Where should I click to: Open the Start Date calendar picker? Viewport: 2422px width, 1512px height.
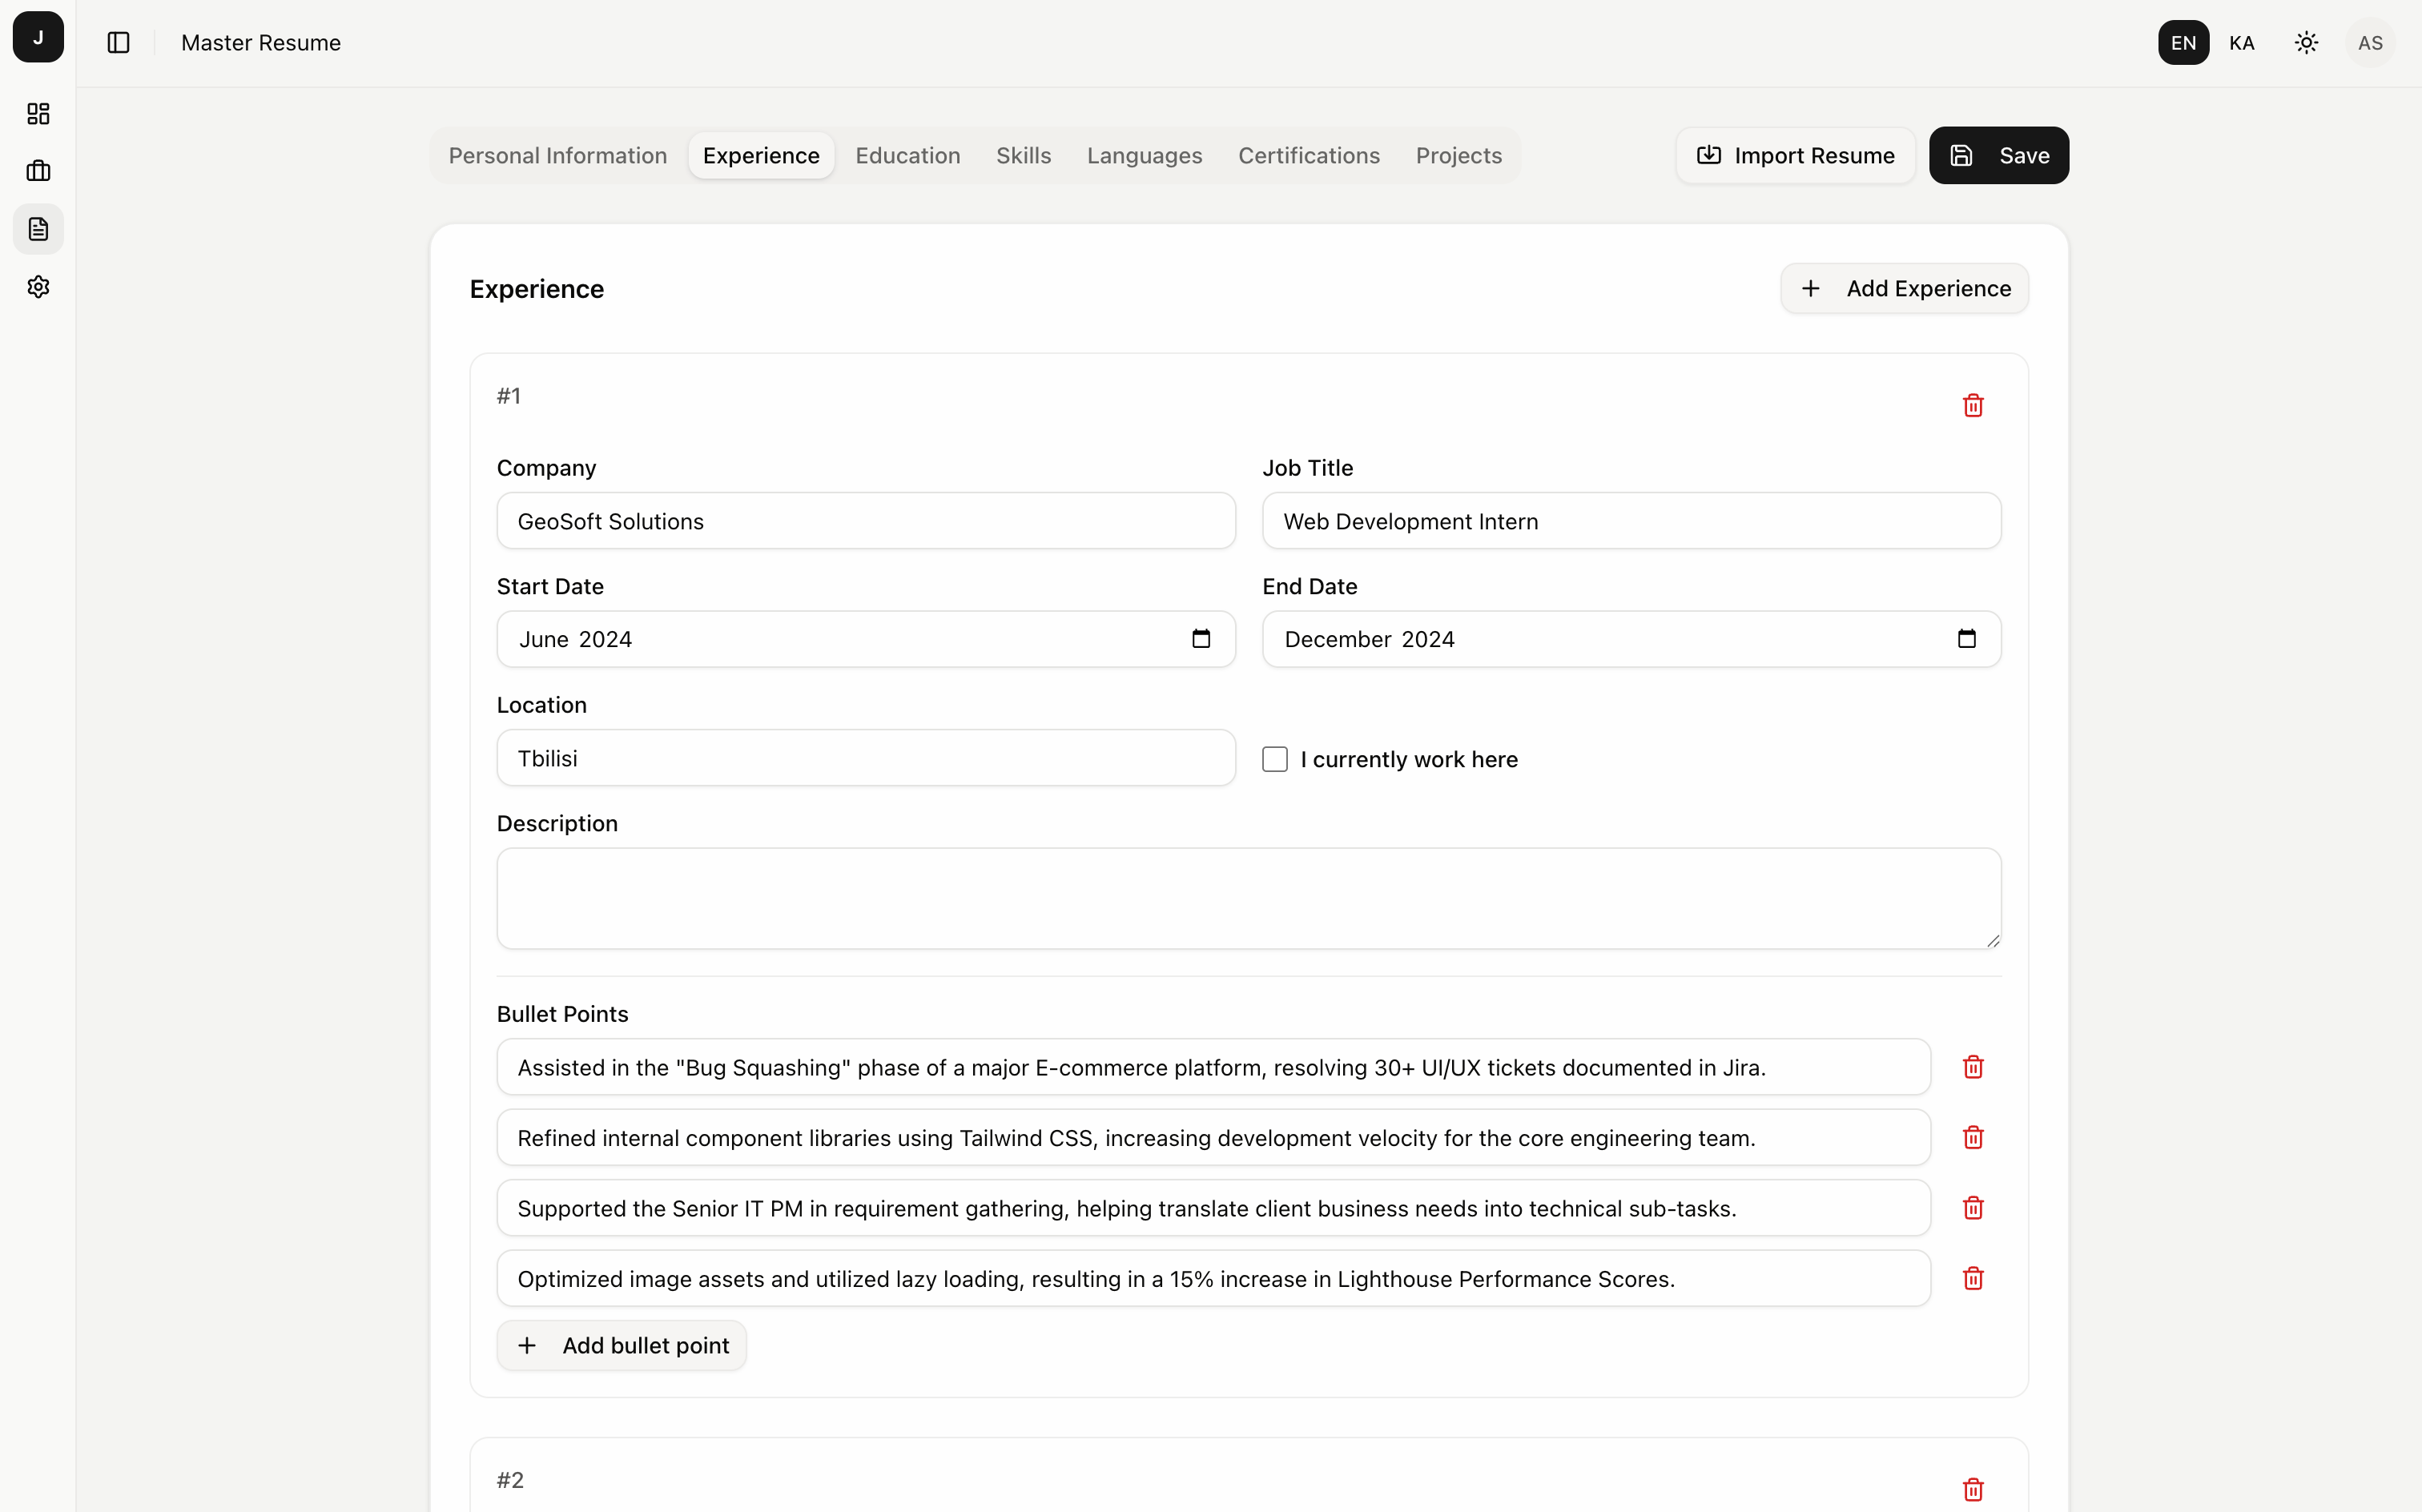click(1201, 639)
